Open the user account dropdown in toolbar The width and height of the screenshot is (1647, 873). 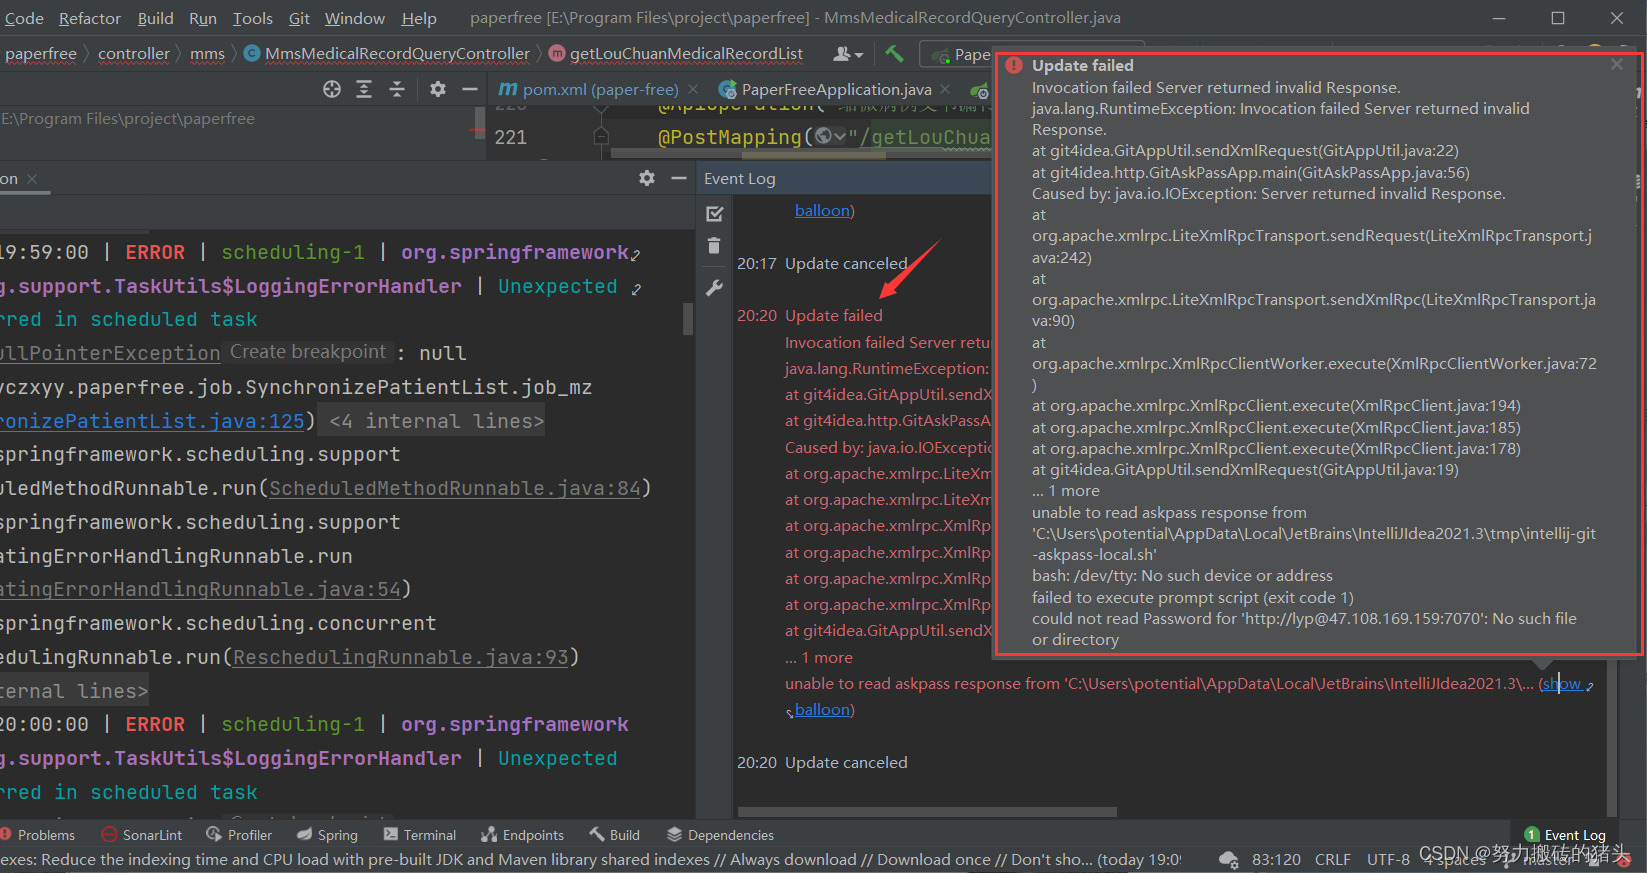tap(848, 53)
